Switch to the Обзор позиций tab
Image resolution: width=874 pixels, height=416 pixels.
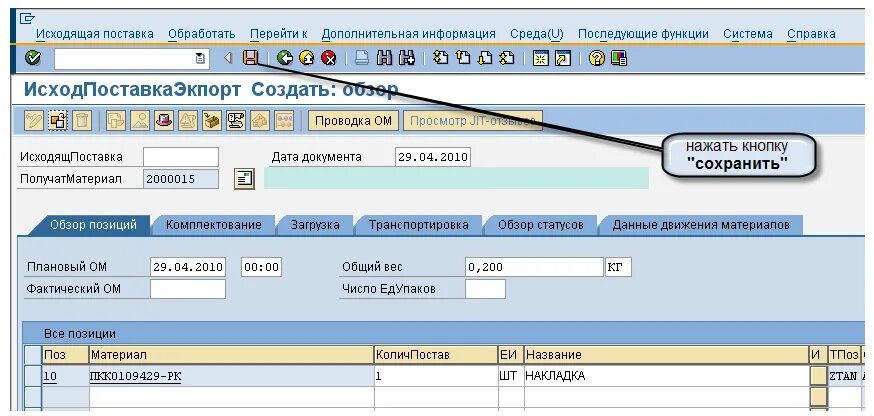point(93,225)
